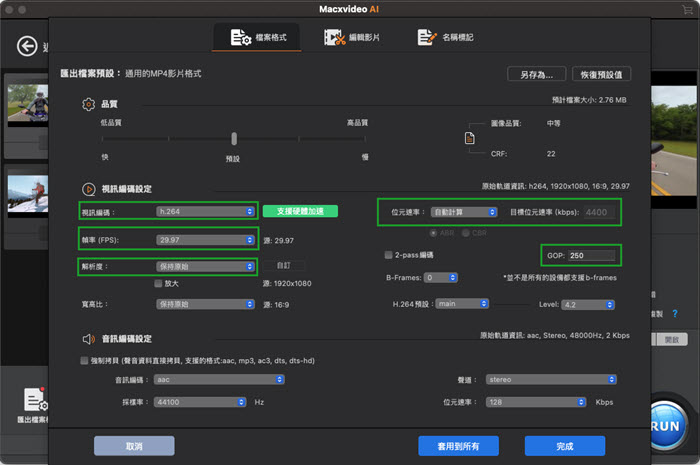Click the CRF value 22
The width and height of the screenshot is (700, 465).
(551, 154)
